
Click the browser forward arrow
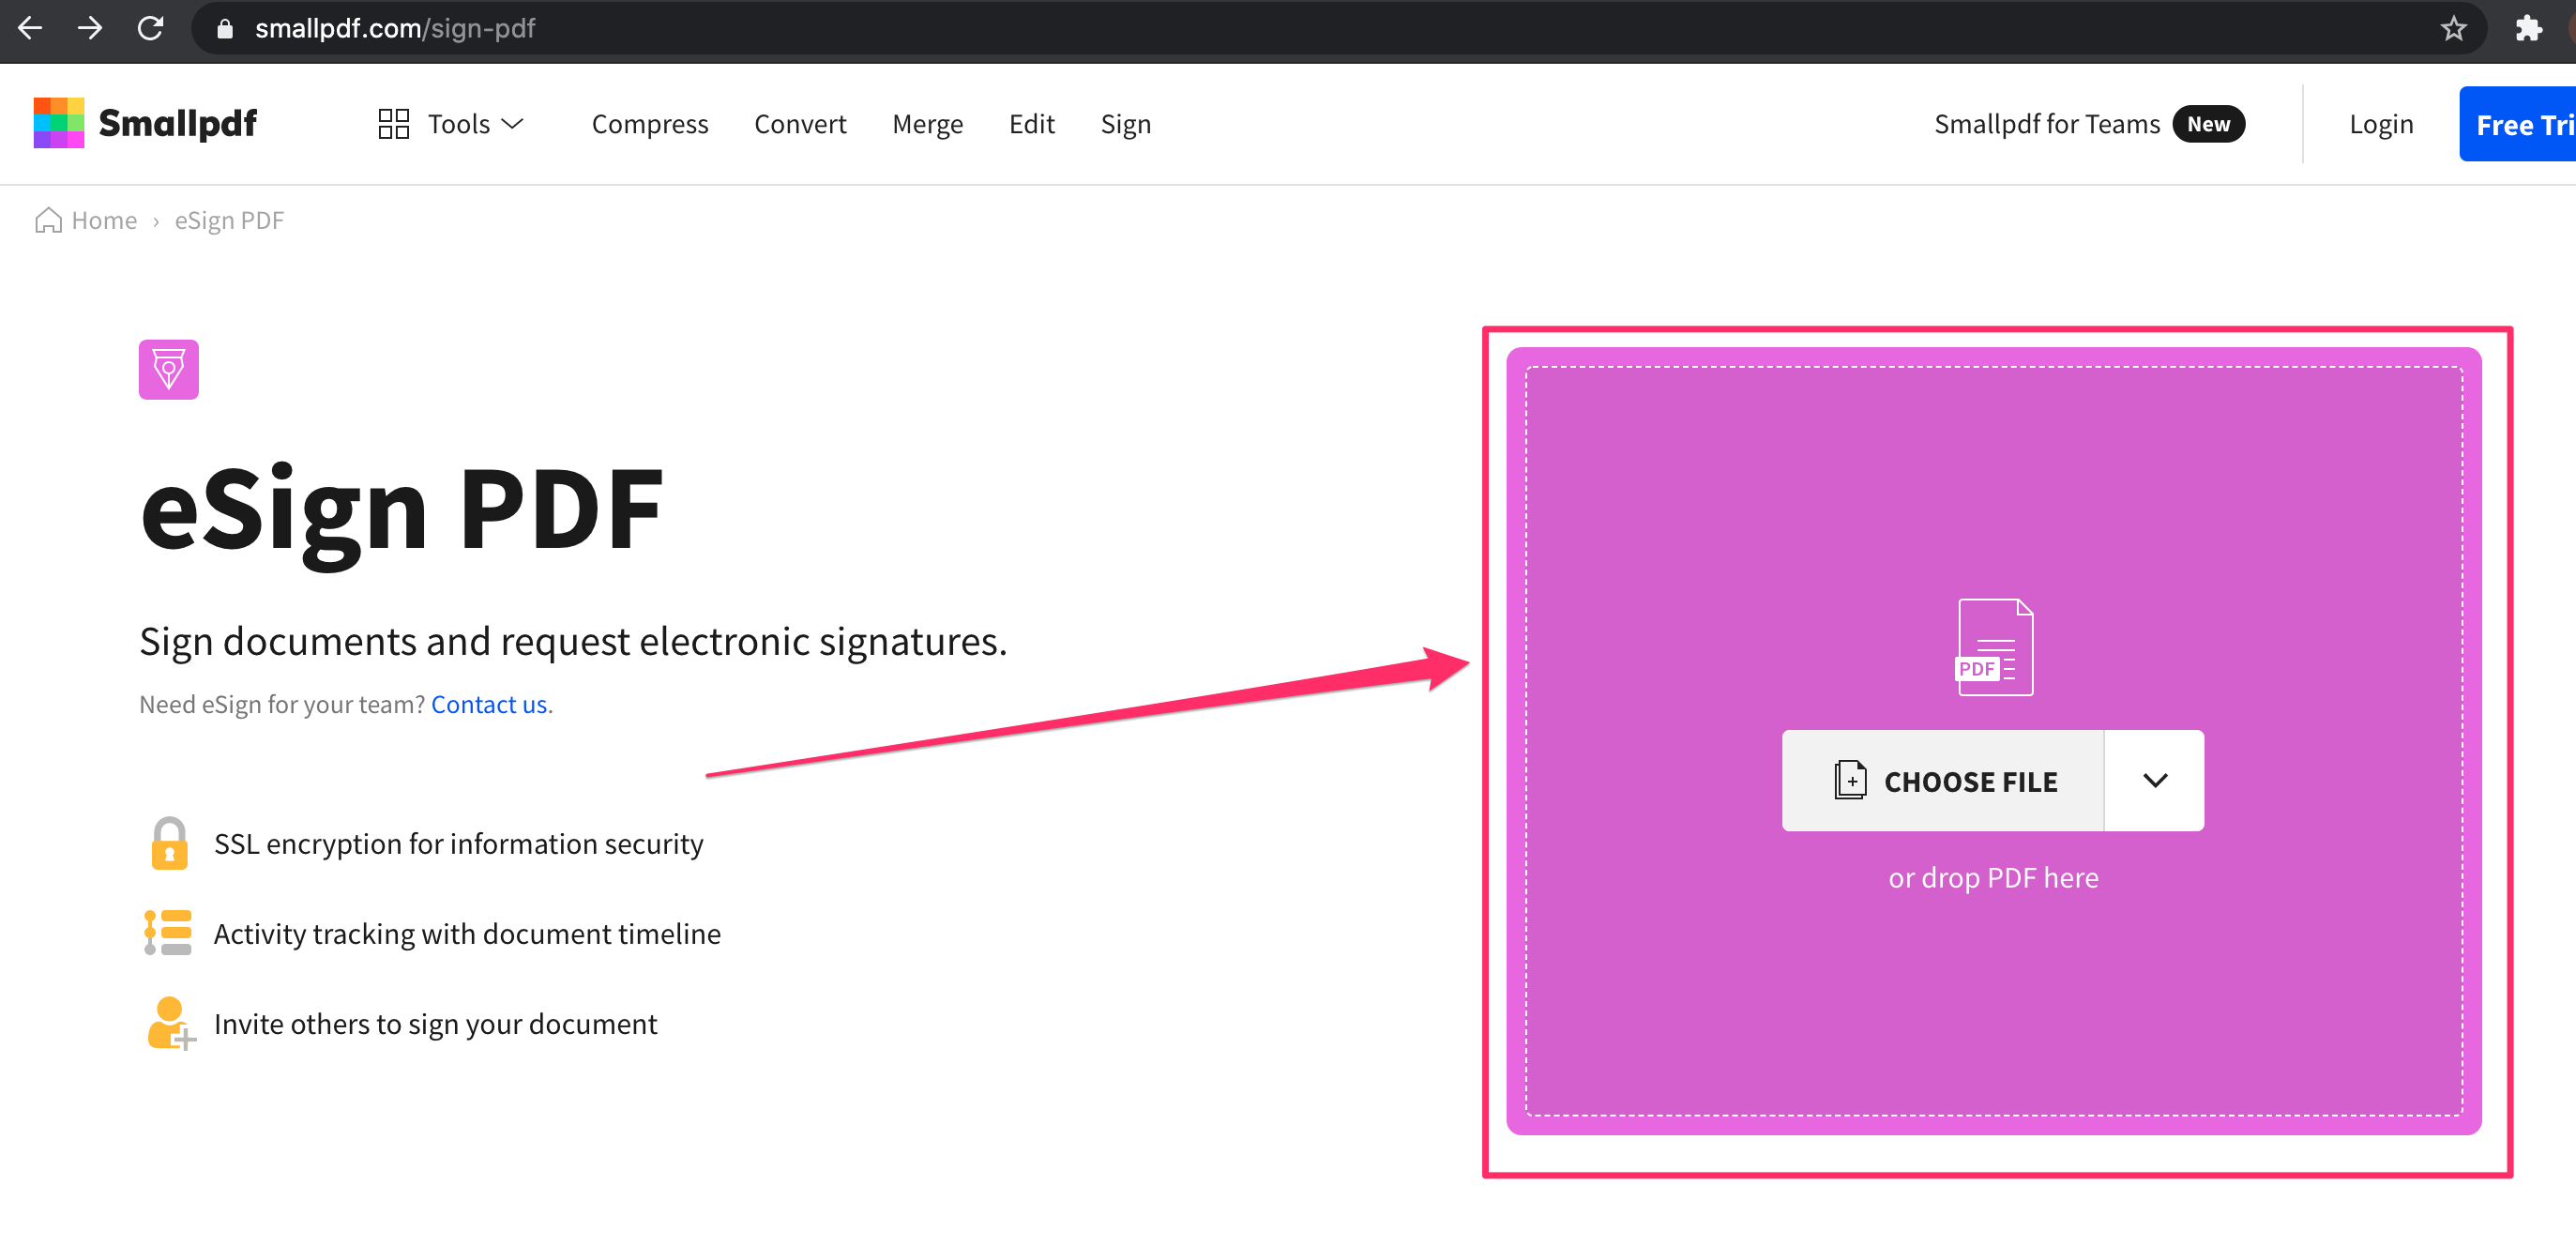coord(90,28)
